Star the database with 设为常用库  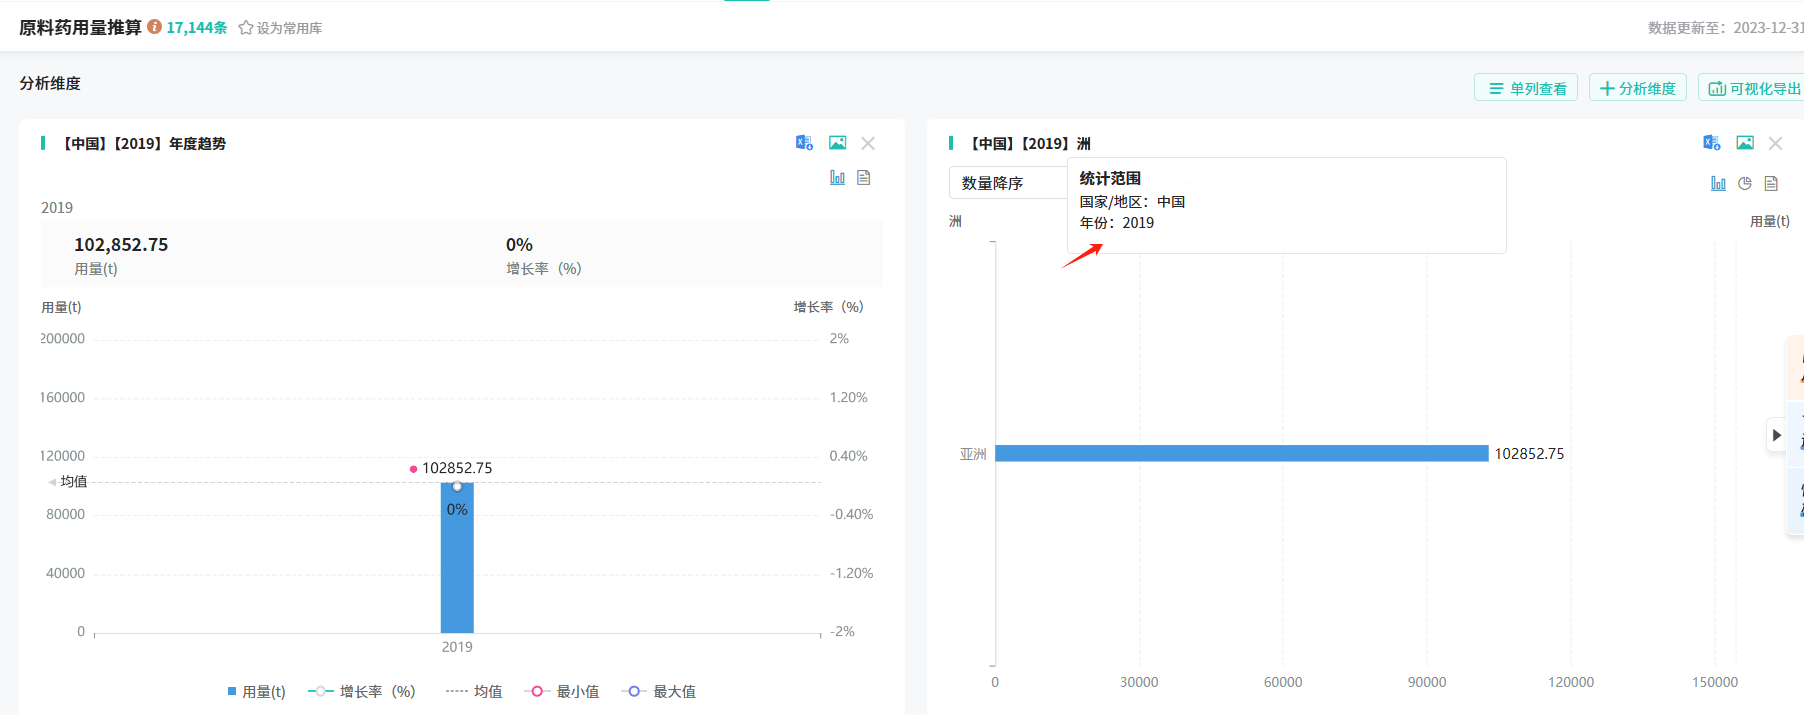click(280, 28)
